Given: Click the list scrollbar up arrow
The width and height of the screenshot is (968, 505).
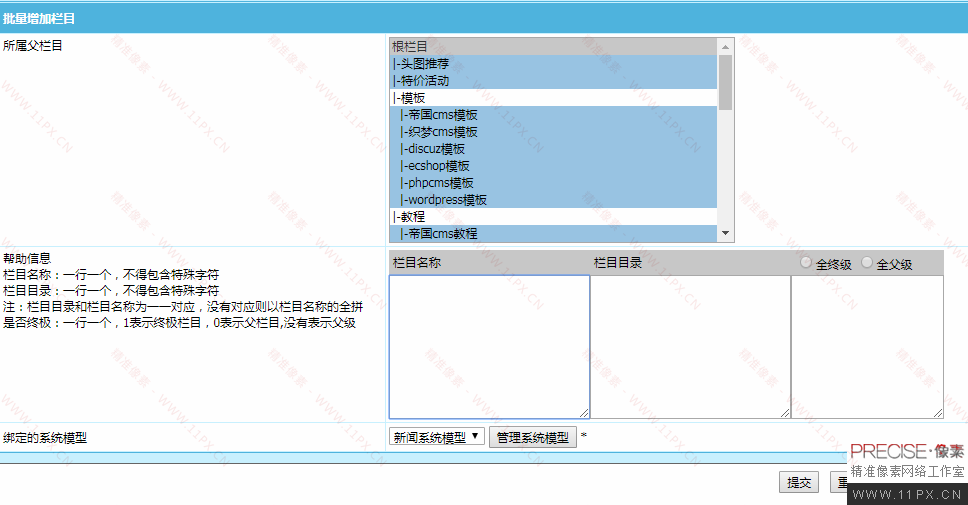Looking at the screenshot, I should 725,47.
